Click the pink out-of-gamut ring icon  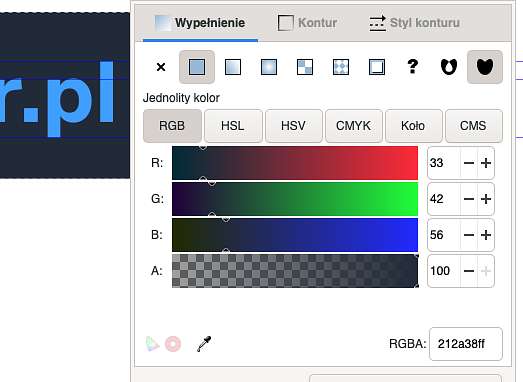[173, 344]
